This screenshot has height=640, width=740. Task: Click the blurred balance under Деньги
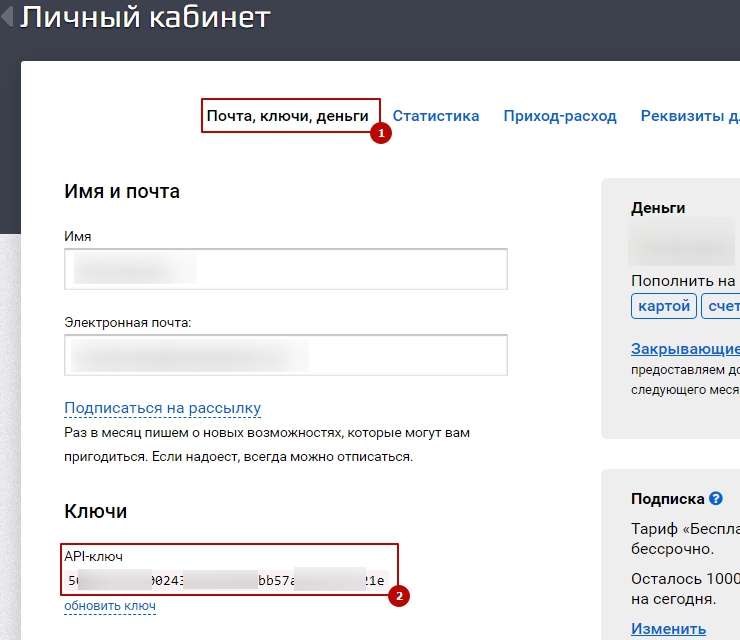[x=680, y=243]
